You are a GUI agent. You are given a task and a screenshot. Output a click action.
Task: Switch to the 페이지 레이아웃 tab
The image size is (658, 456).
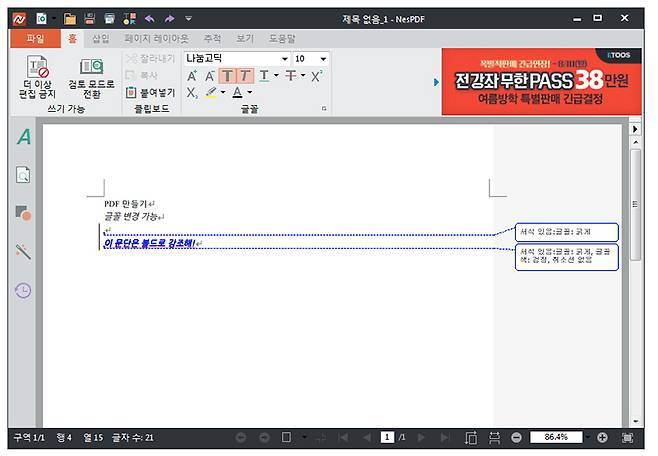156,39
